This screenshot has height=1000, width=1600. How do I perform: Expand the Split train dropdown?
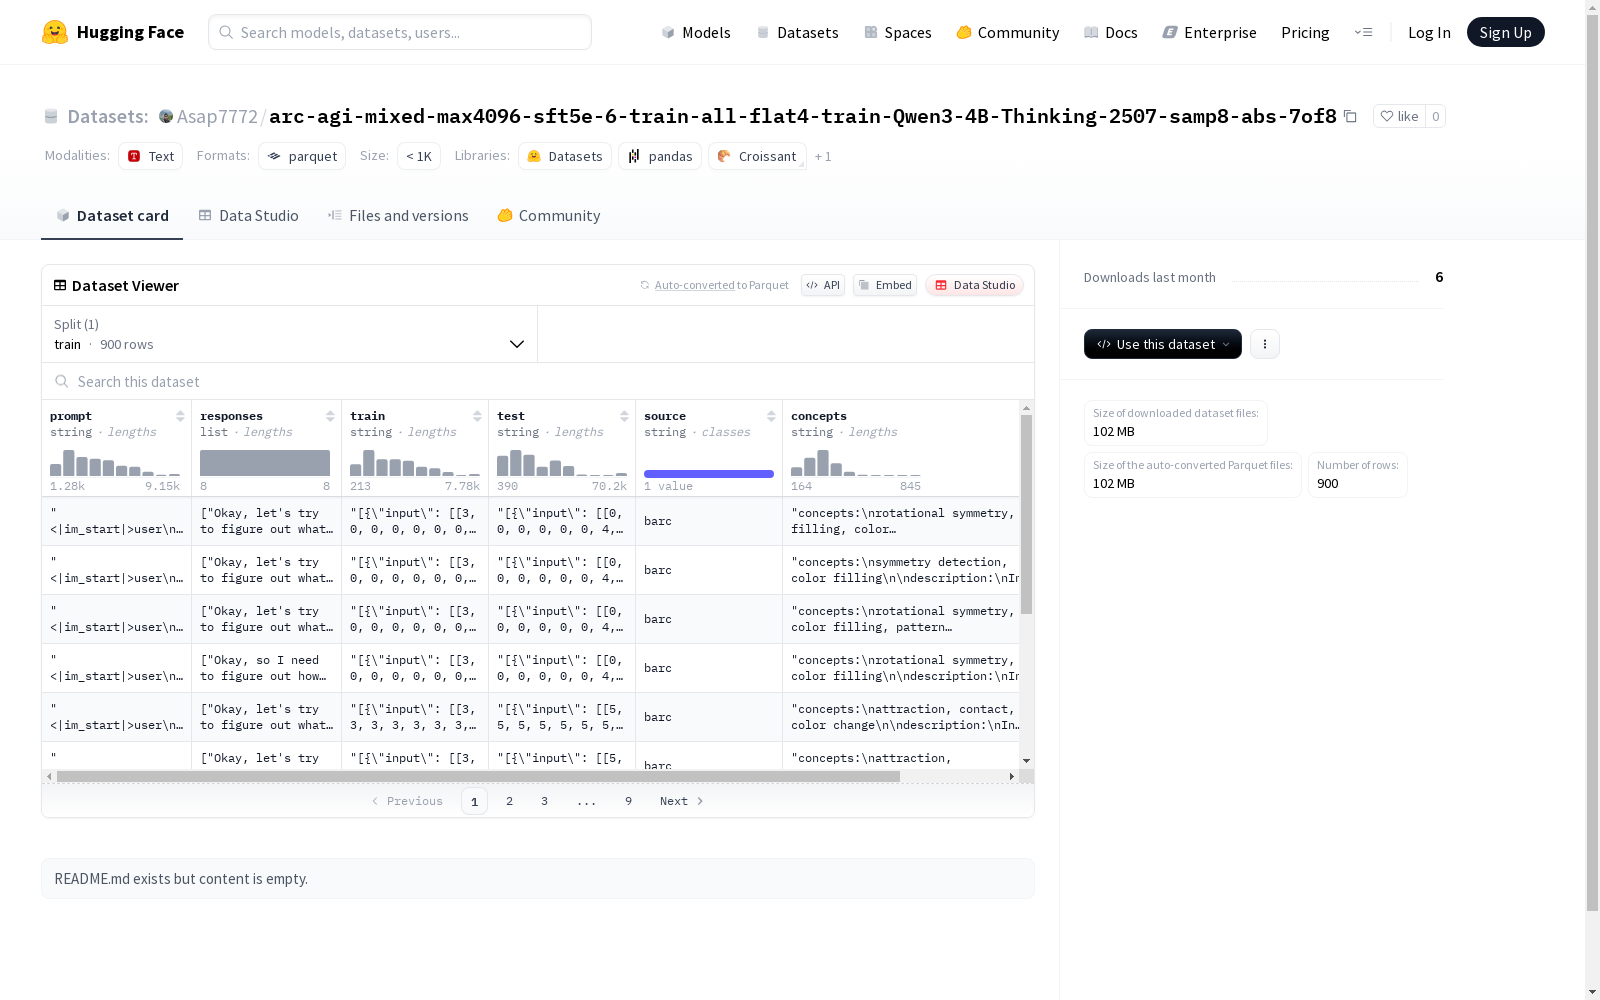pyautogui.click(x=290, y=334)
